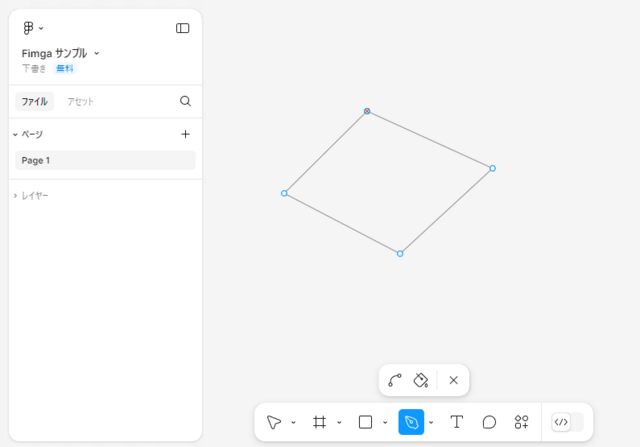Switch to the ファイル tab
The width and height of the screenshot is (640, 447).
tap(35, 102)
